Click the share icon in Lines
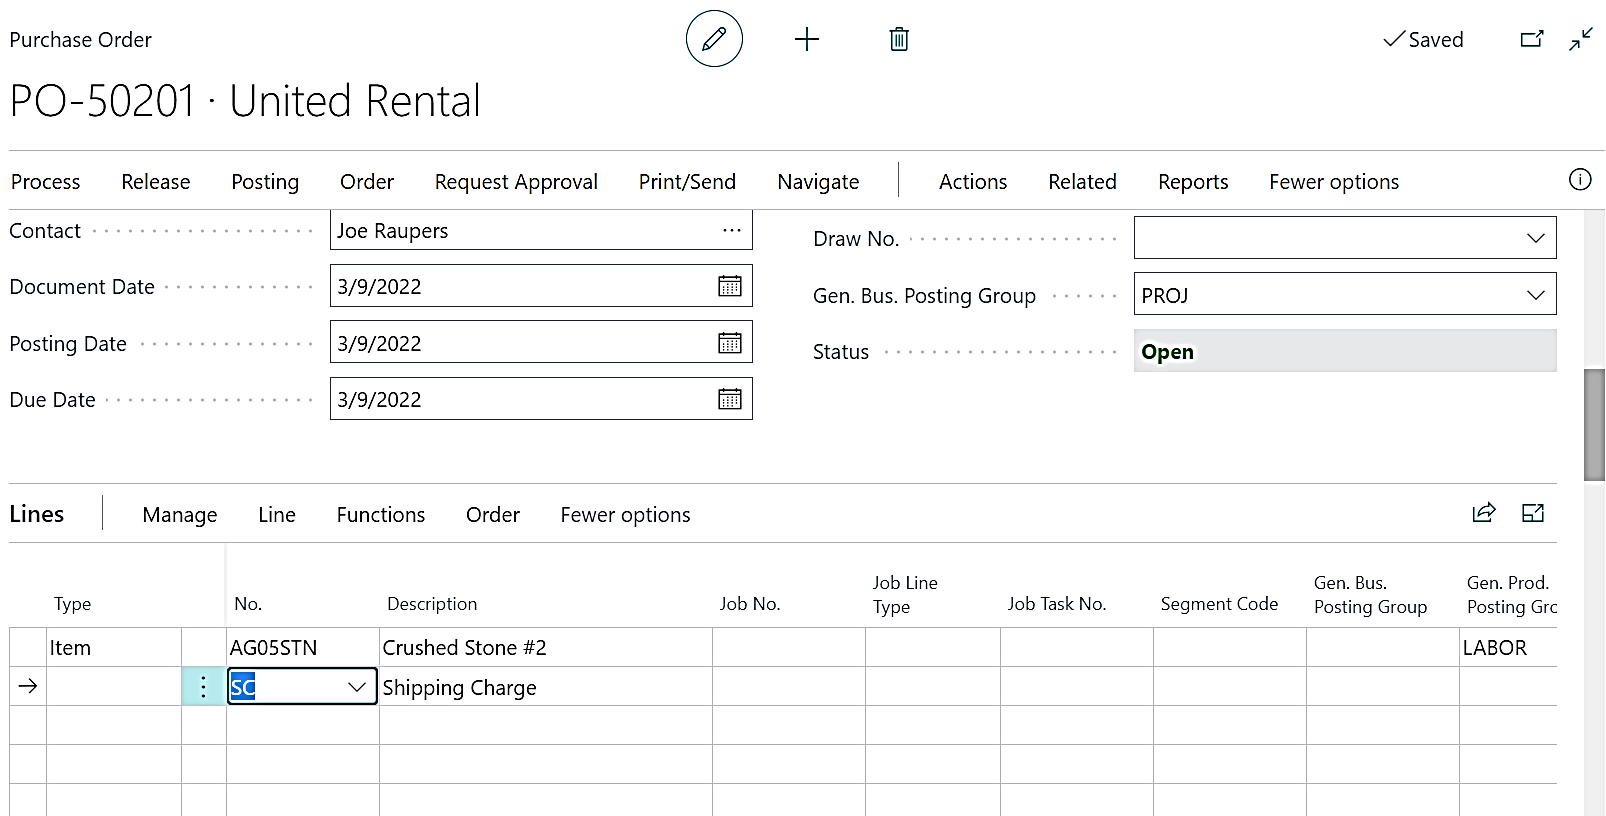This screenshot has width=1606, height=816. tap(1484, 513)
